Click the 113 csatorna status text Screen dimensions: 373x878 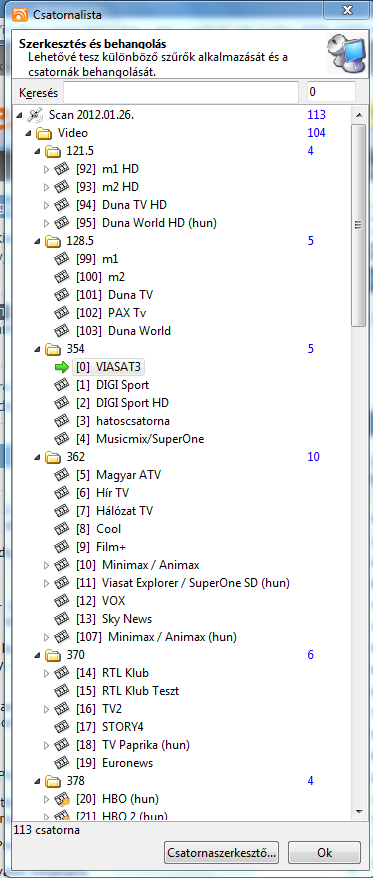tap(46, 830)
